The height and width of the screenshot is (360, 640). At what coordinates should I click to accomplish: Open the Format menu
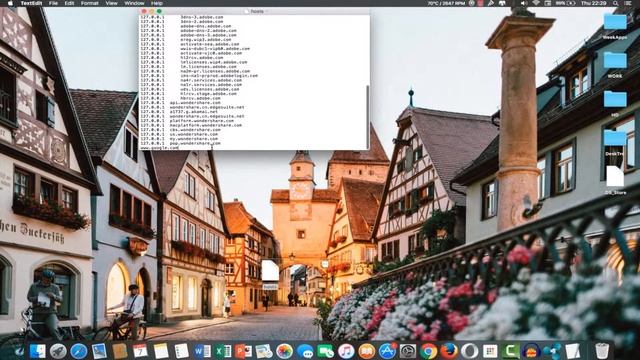[x=89, y=3]
